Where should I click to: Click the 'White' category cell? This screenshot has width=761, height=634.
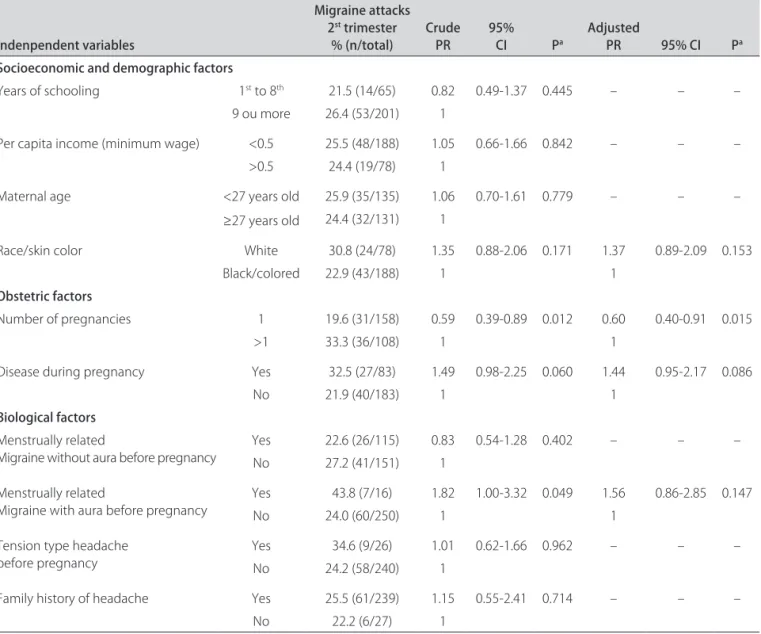pyautogui.click(x=261, y=250)
